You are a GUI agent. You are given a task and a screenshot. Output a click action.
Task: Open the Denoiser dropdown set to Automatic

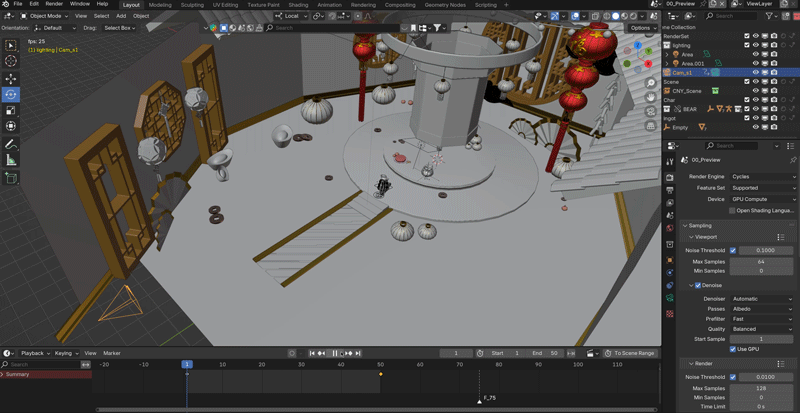761,299
